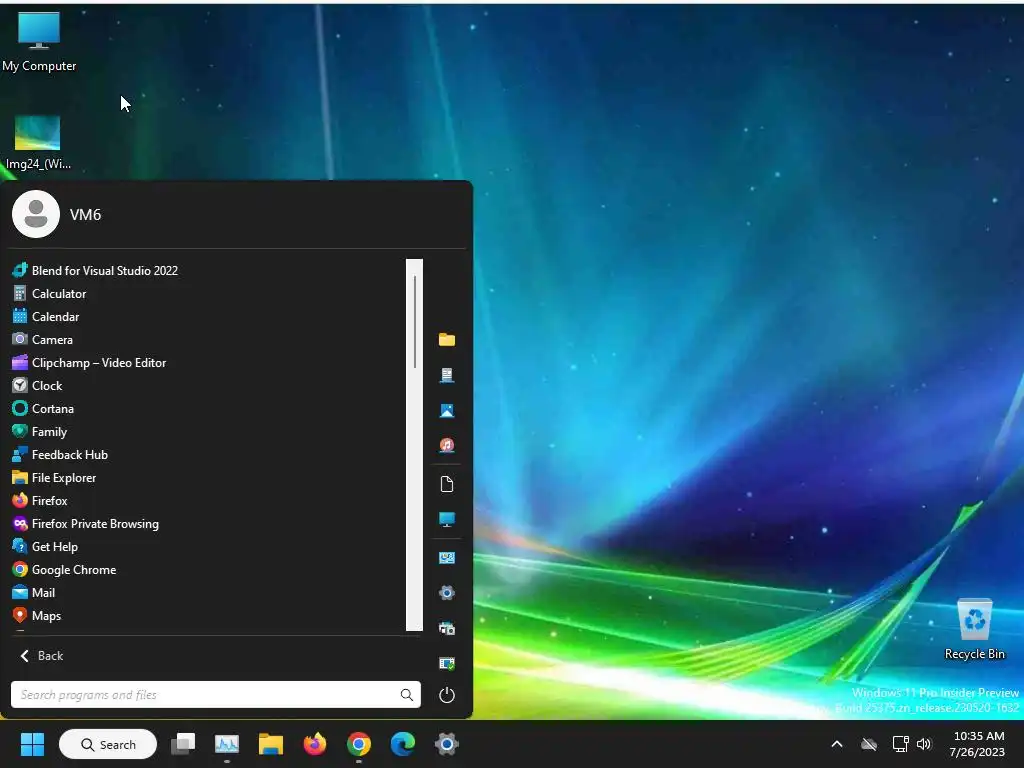Launch the Camera app
1024x768 pixels.
point(42,340)
